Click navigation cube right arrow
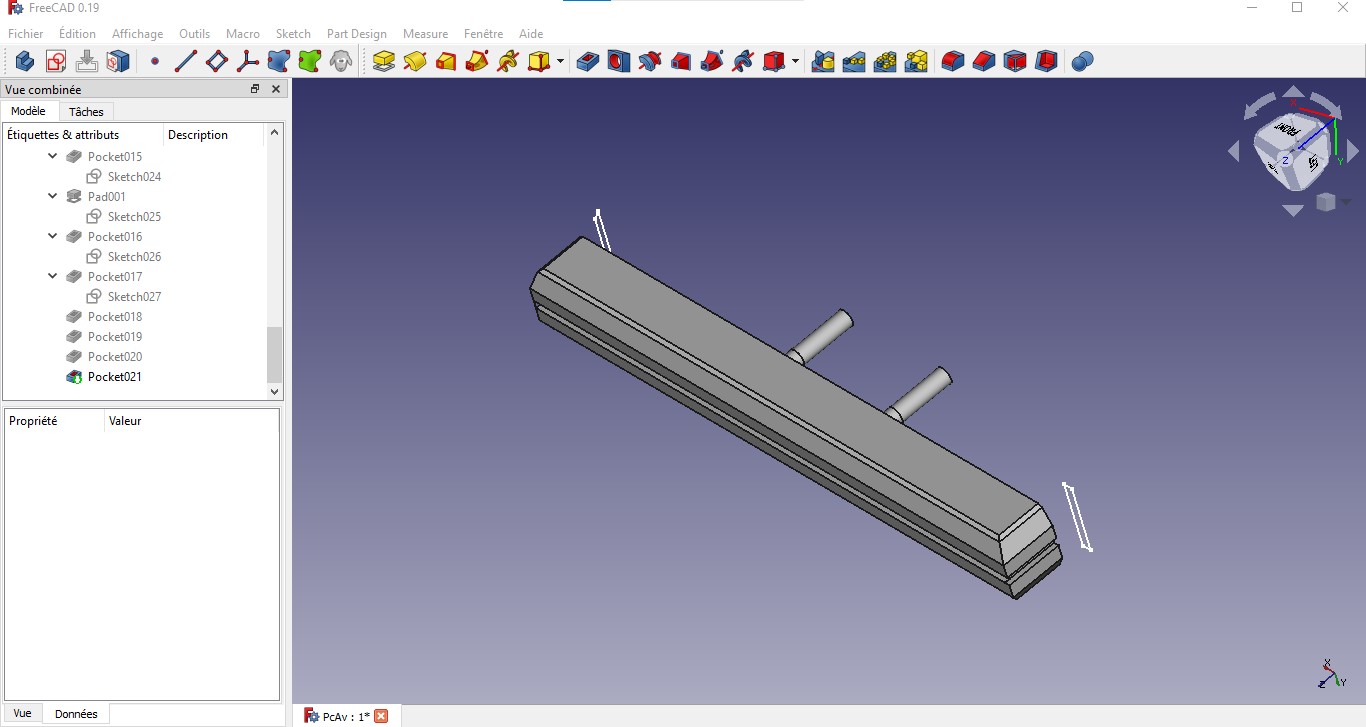1366x727 pixels. point(1353,151)
